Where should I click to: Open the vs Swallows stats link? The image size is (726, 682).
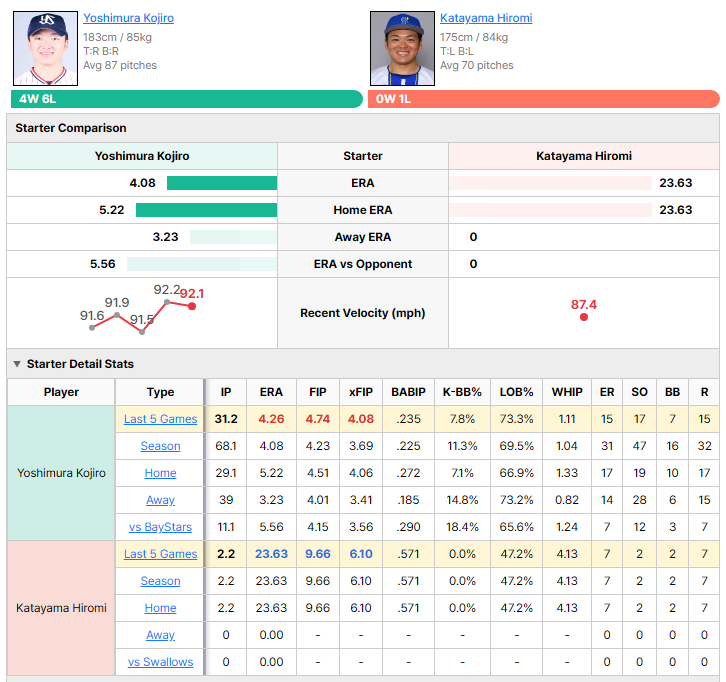pyautogui.click(x=160, y=662)
